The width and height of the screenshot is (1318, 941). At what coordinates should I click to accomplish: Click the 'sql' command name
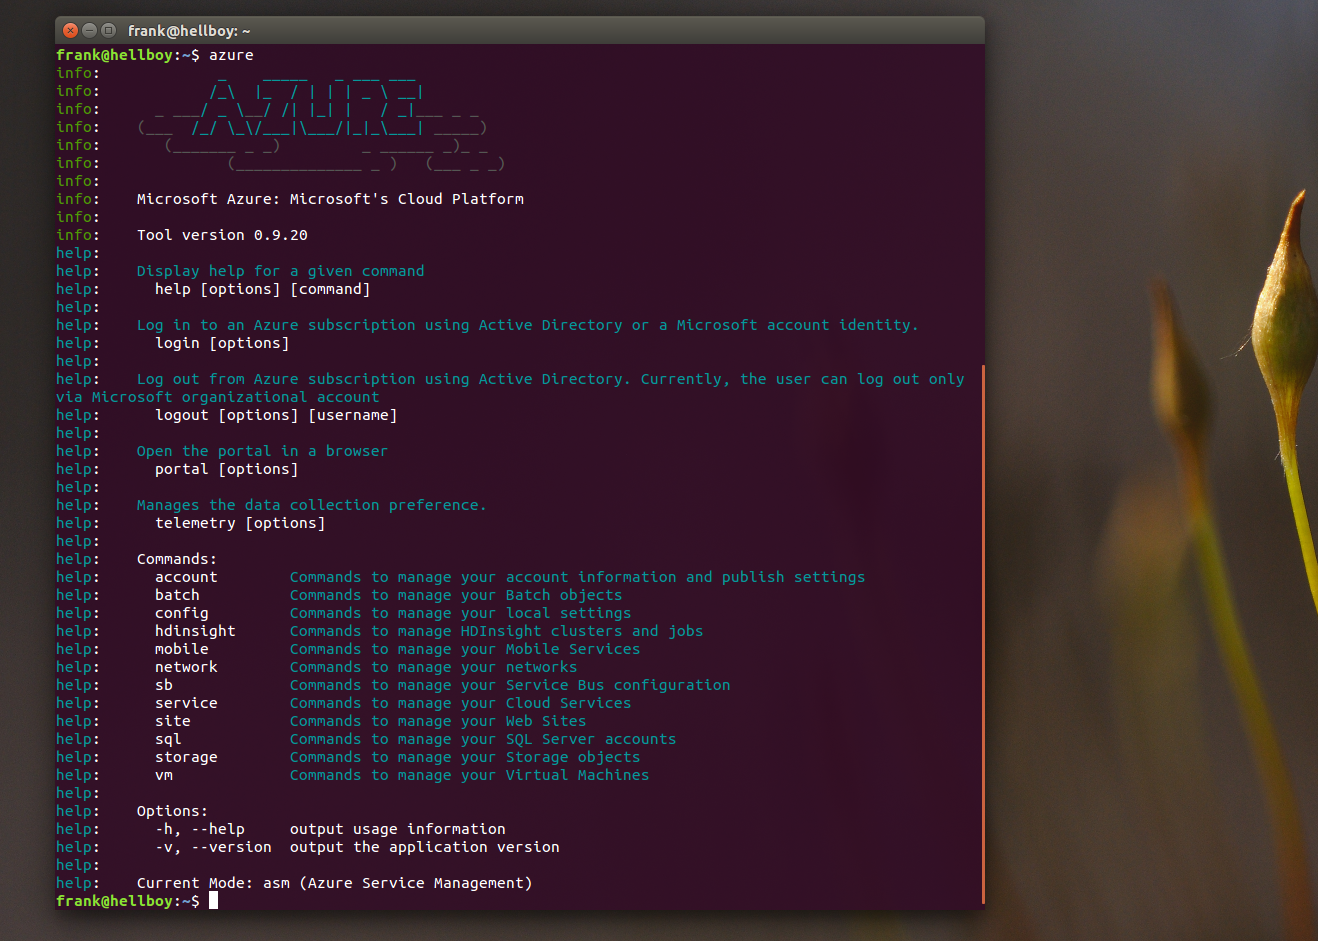[168, 739]
